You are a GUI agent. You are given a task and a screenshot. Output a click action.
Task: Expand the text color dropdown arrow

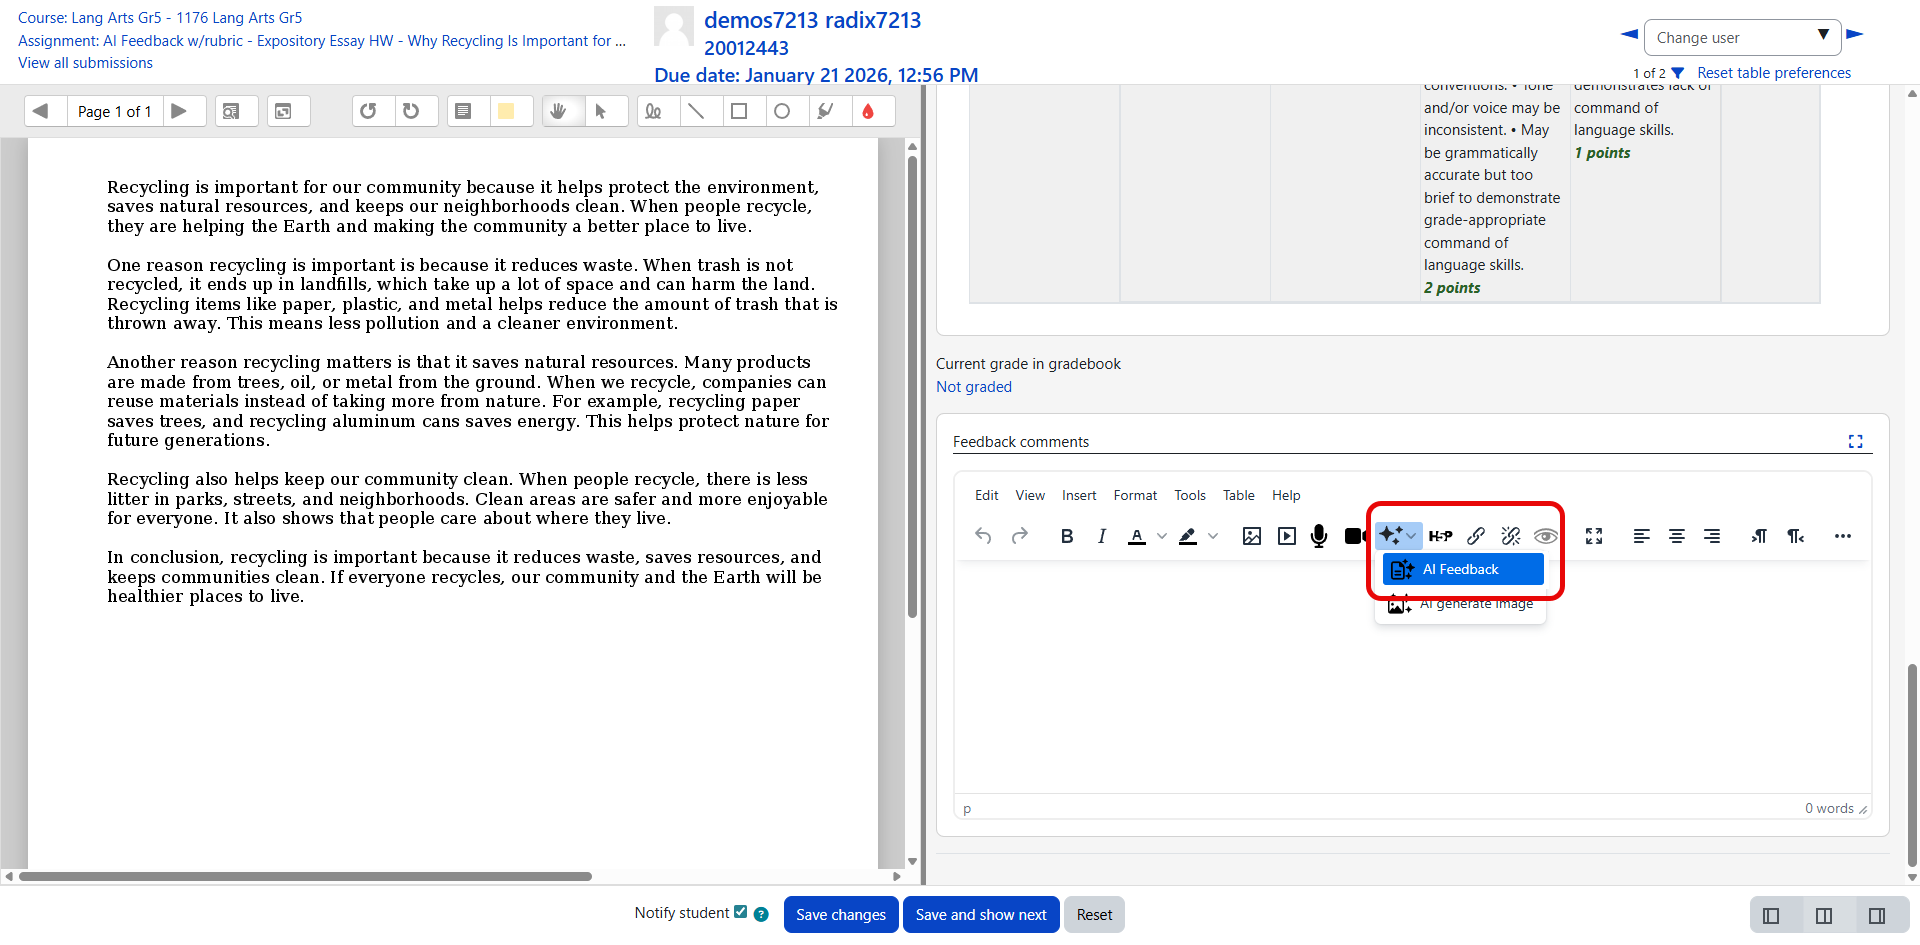tap(1162, 536)
